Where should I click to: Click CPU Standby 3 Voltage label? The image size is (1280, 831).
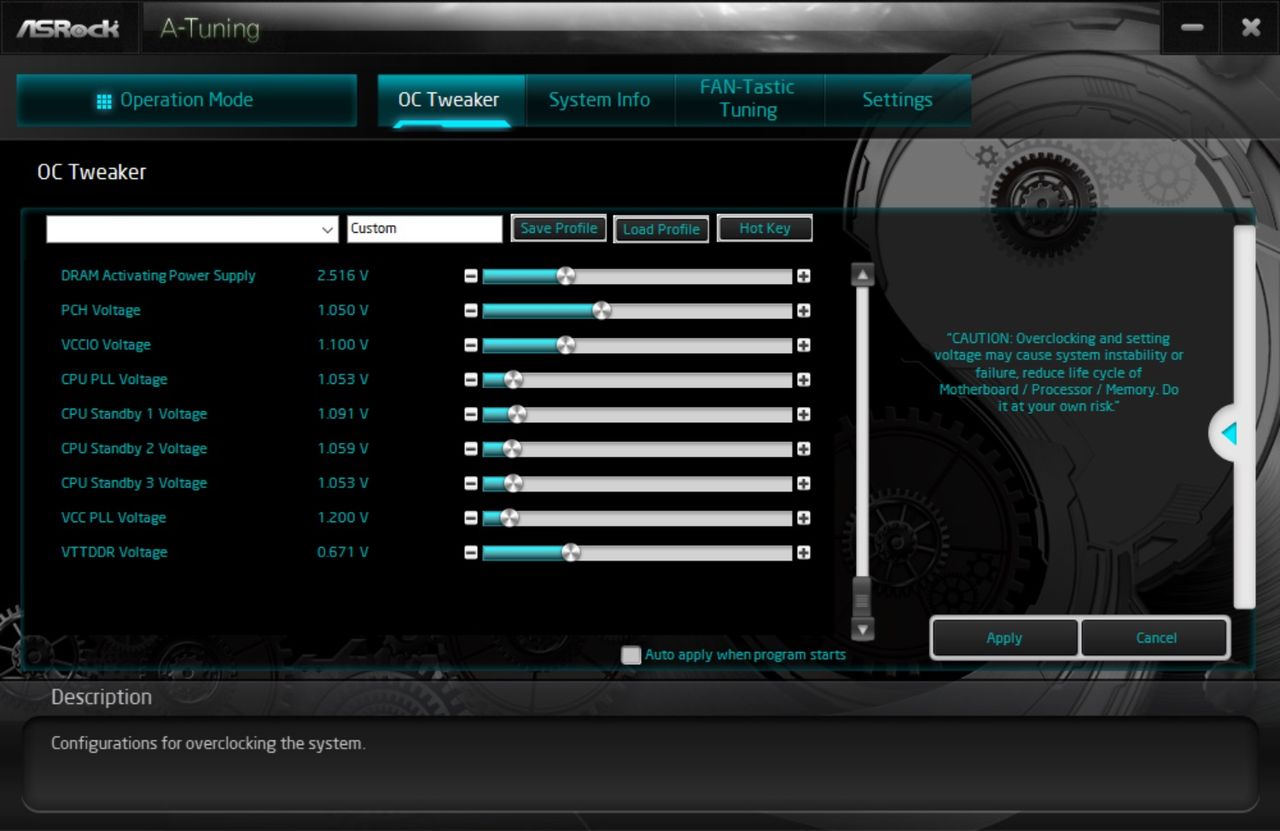(x=134, y=483)
